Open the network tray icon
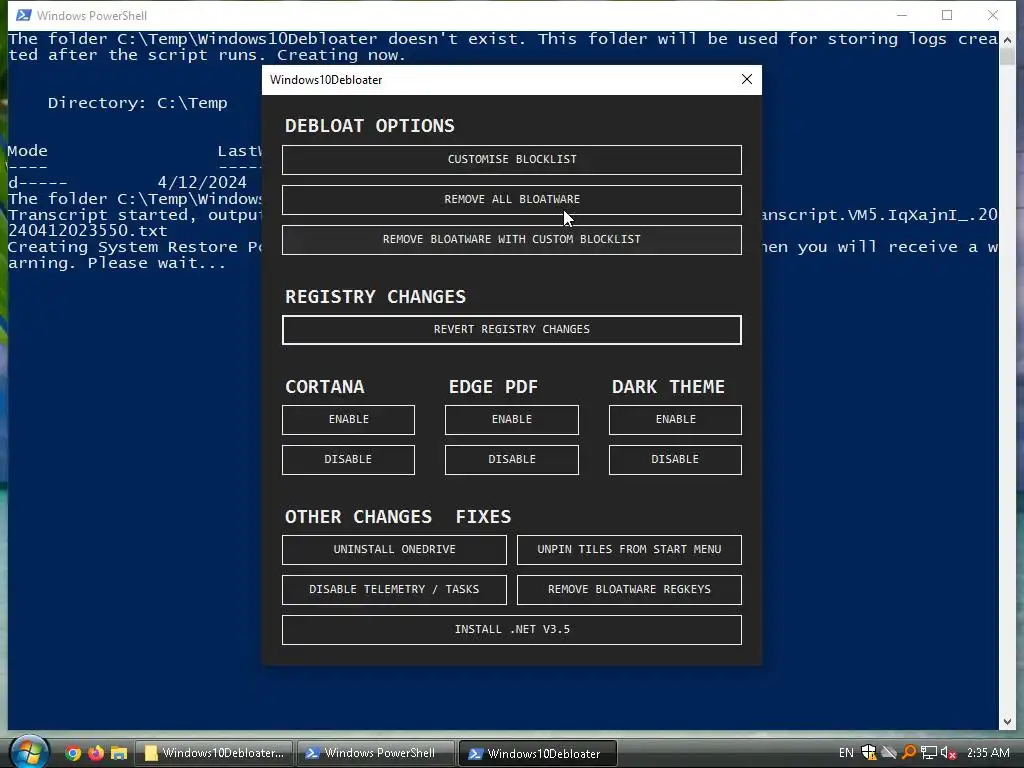This screenshot has width=1024, height=768. 929,753
